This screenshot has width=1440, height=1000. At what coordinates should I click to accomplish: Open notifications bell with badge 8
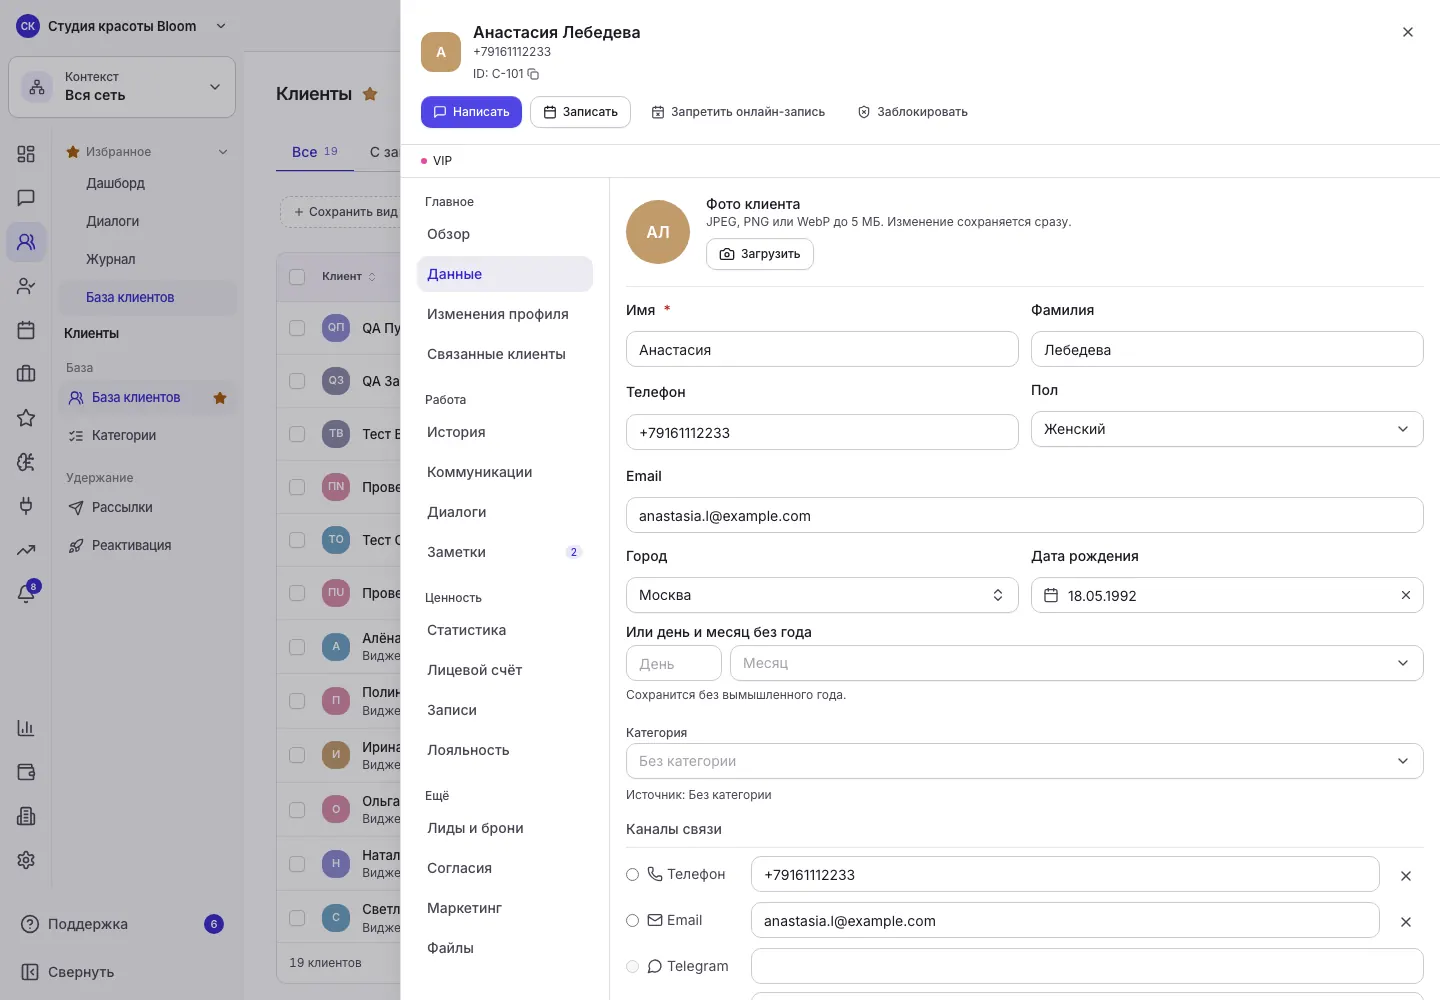point(26,594)
